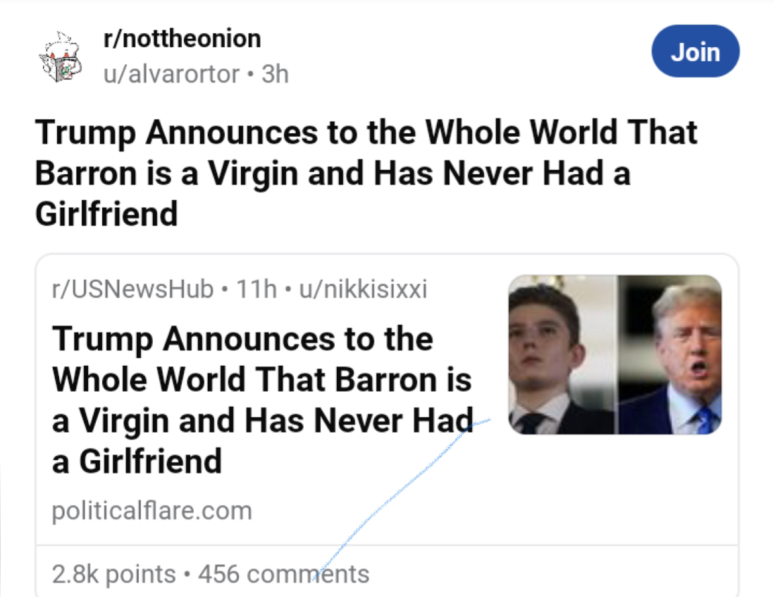Join the r/nottheonion community
This screenshot has width=774, height=597.
click(695, 52)
